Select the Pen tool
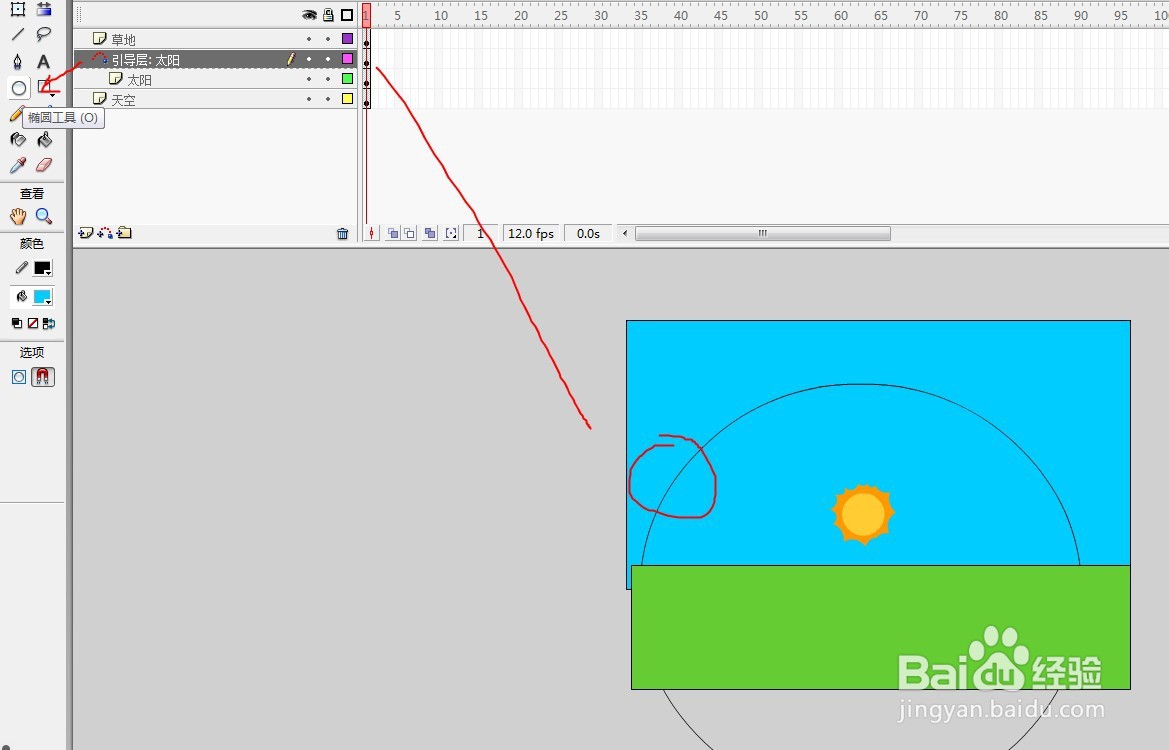The height and width of the screenshot is (750, 1169). pos(18,61)
